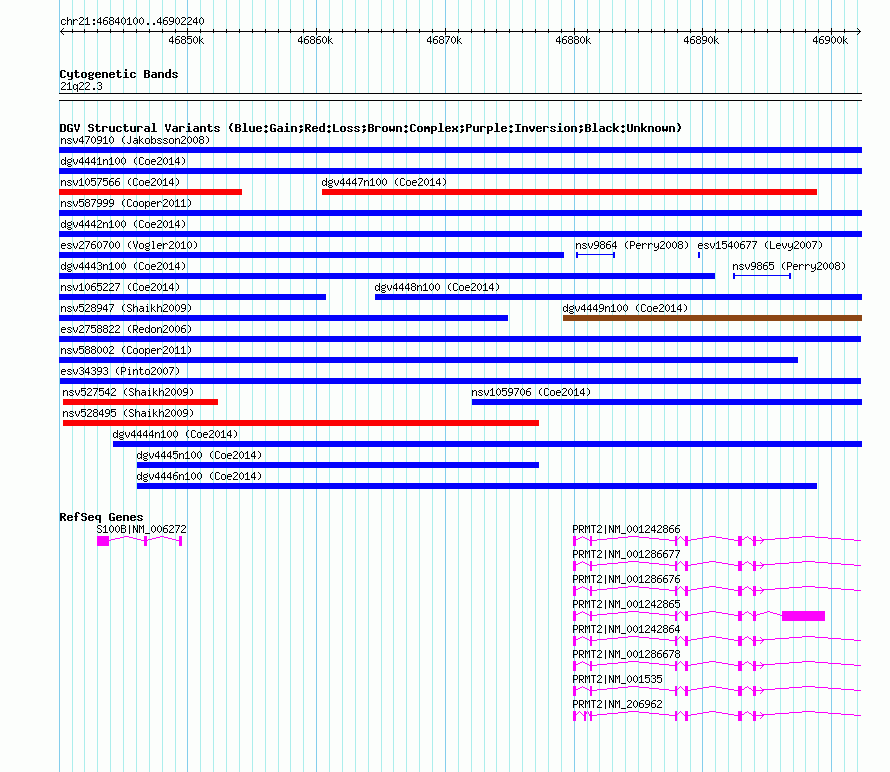Click the 46850k ruler label
Screen dimensions: 890x772
point(186,40)
